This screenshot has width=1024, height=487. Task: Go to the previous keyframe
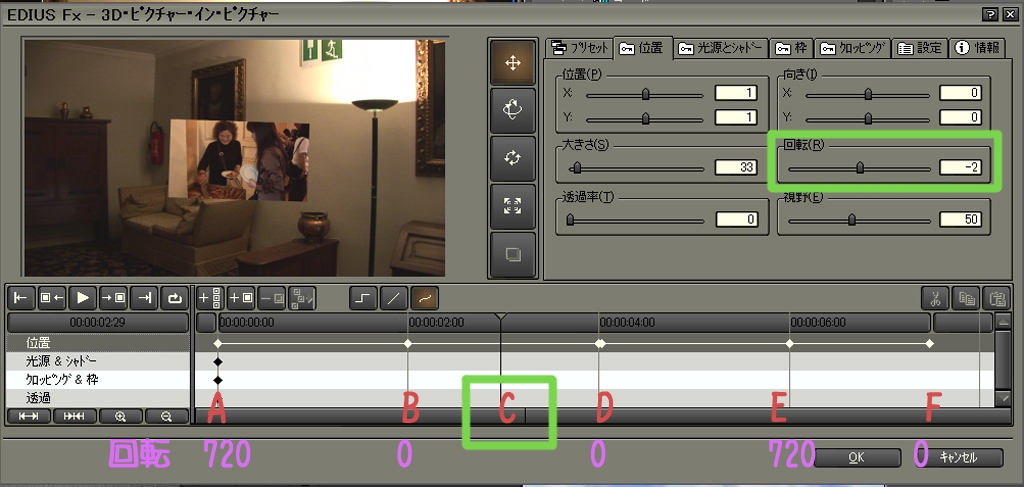click(x=51, y=298)
